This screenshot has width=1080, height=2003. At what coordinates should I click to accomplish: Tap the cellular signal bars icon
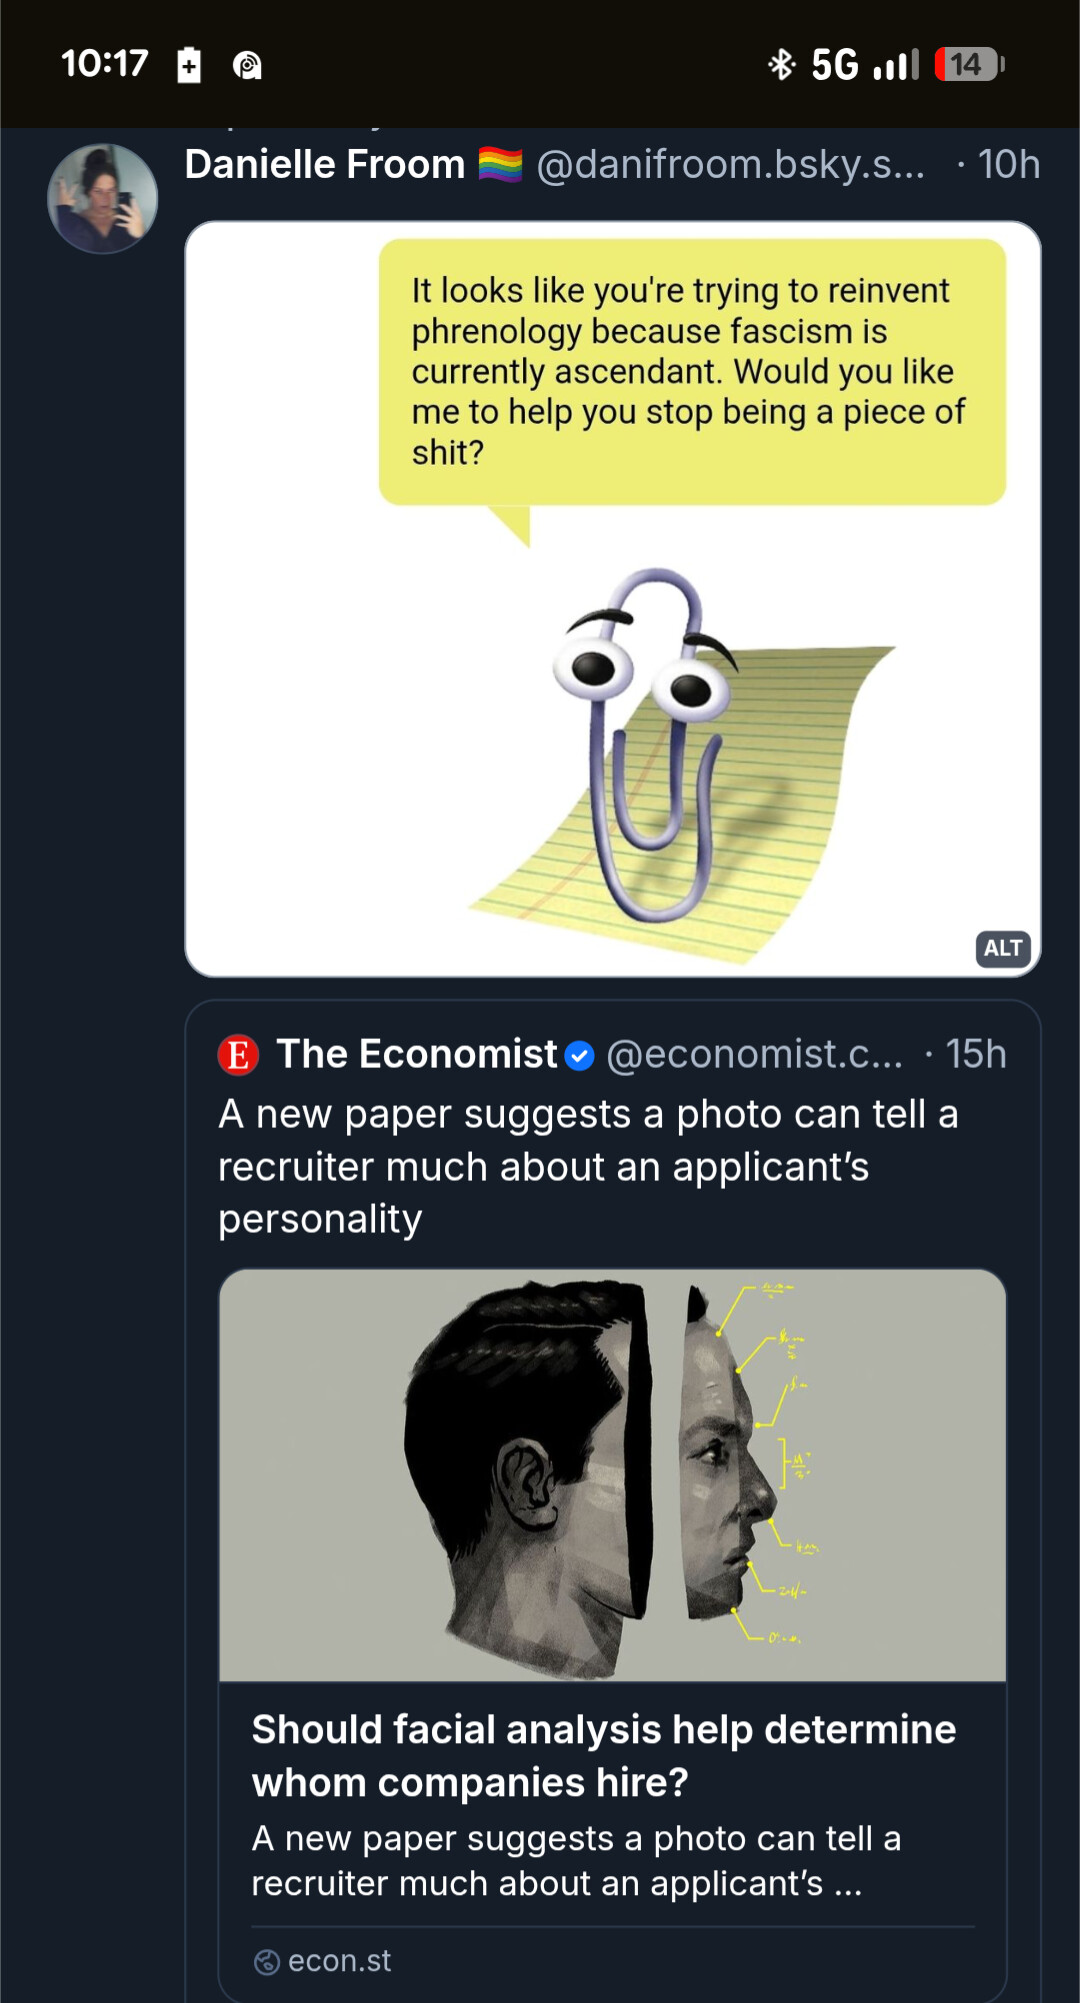pyautogui.click(x=896, y=65)
